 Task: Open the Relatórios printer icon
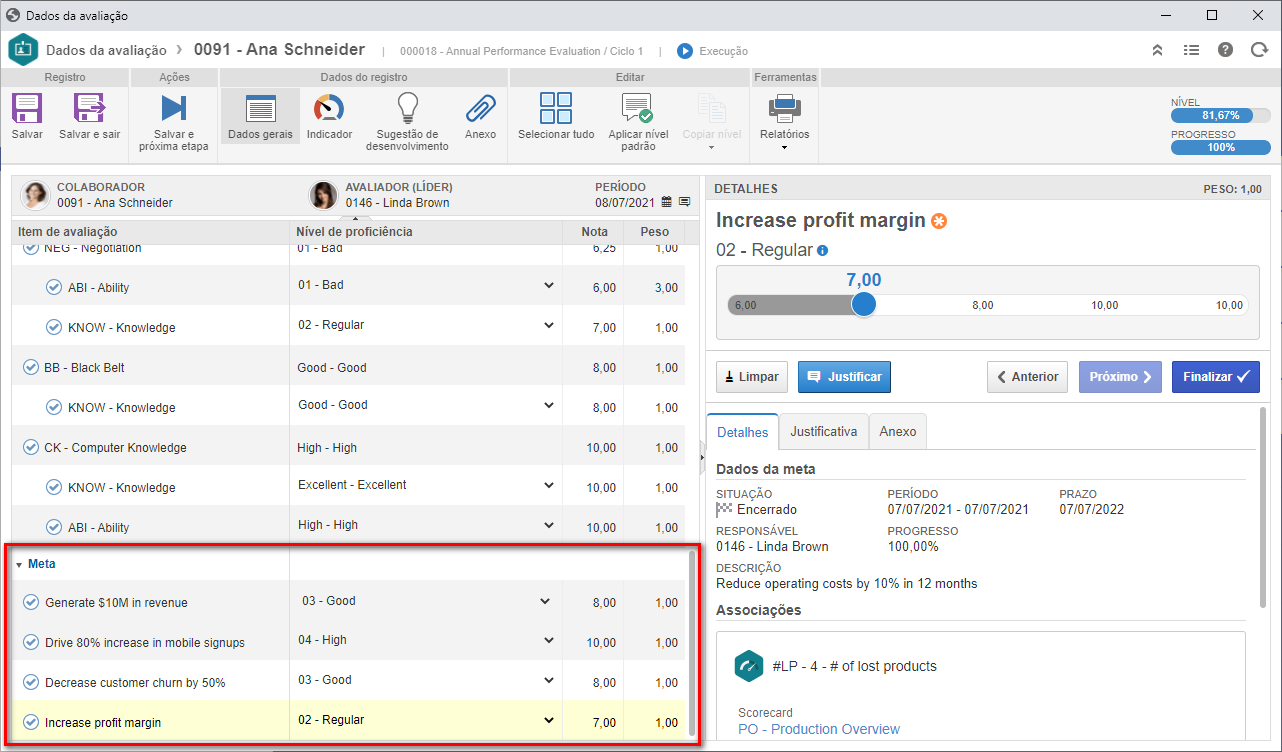pyautogui.click(x=784, y=108)
